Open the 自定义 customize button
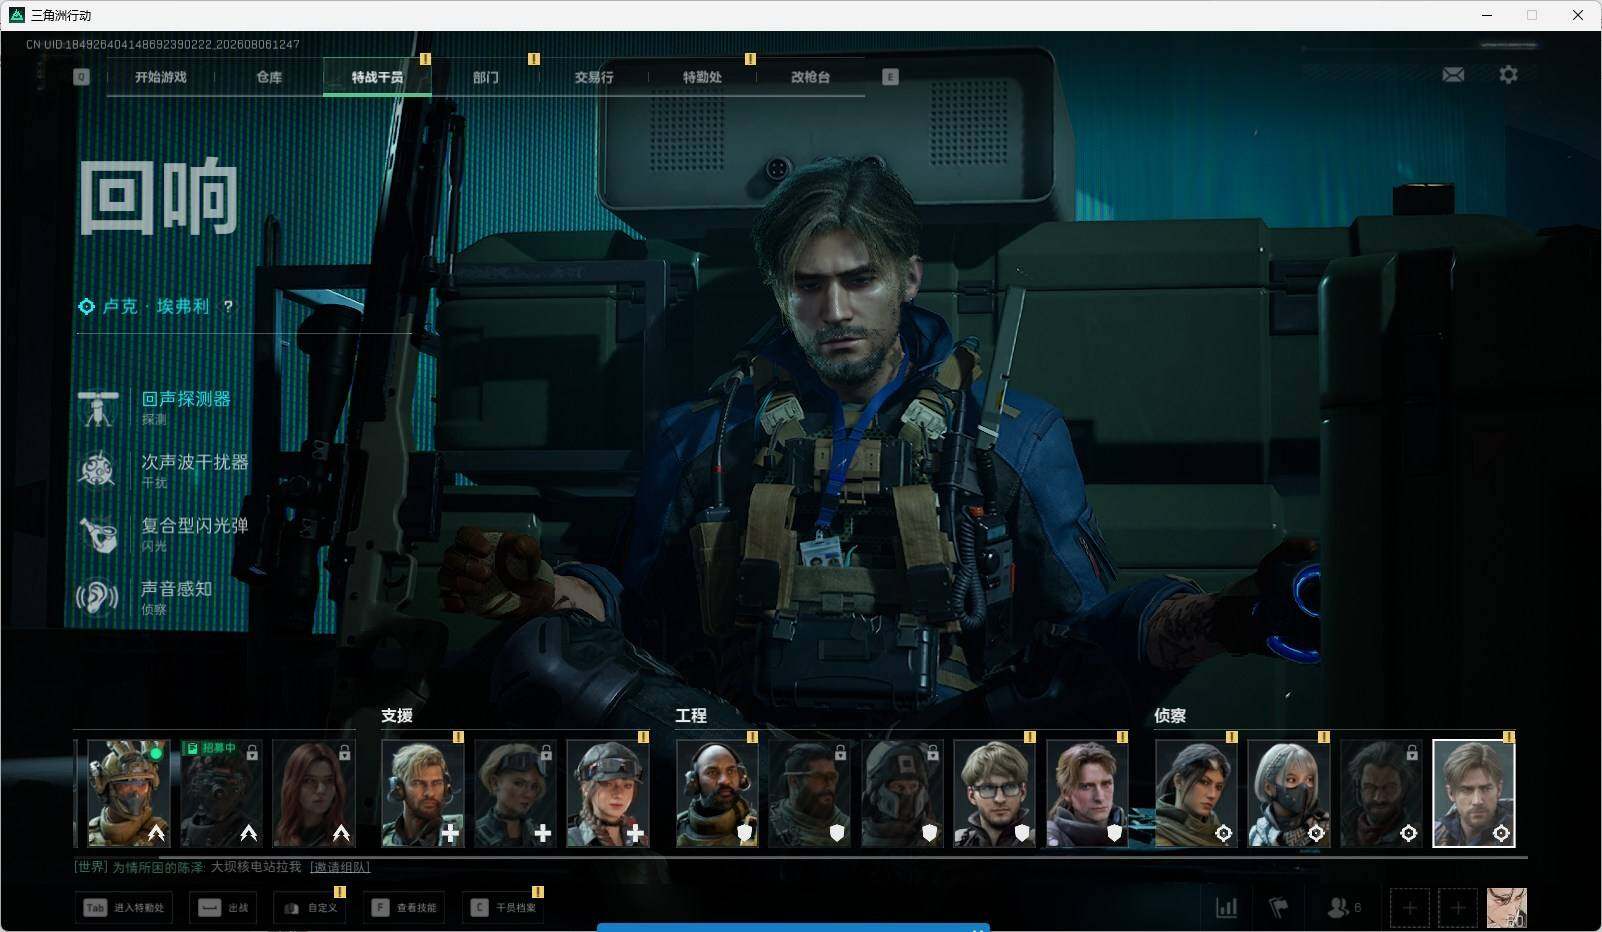The image size is (1602, 932). point(310,908)
